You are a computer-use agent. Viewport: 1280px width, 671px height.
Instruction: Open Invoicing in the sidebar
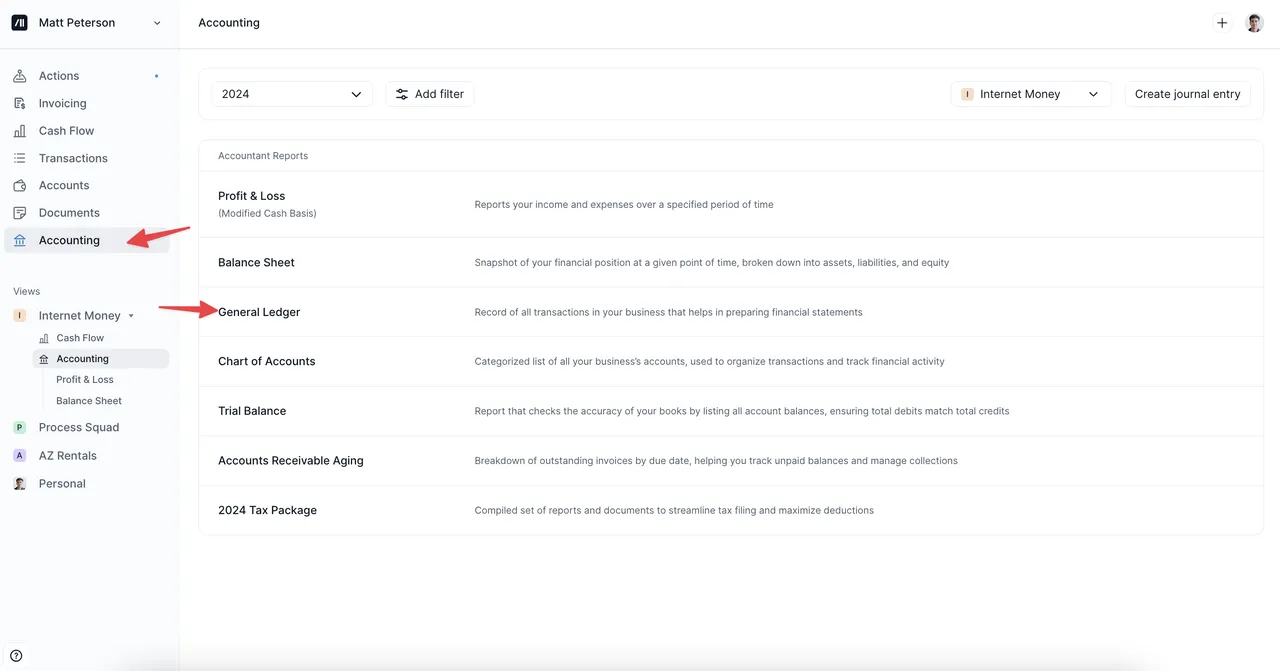point(63,103)
